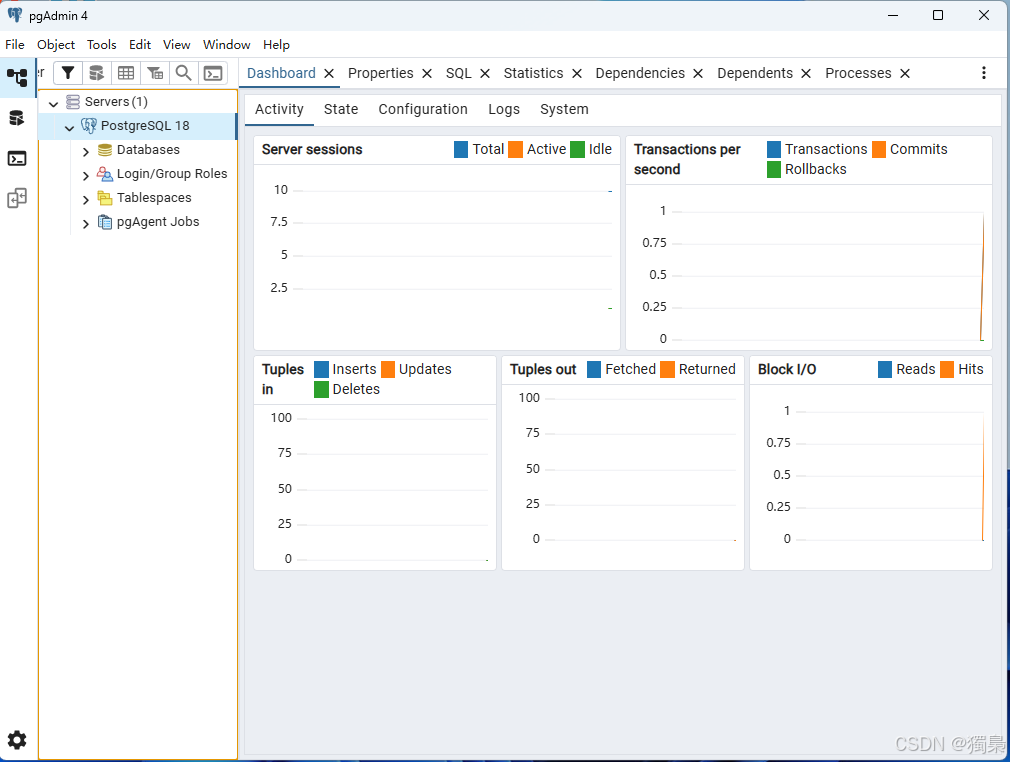Switch to the Processes tab

[858, 73]
